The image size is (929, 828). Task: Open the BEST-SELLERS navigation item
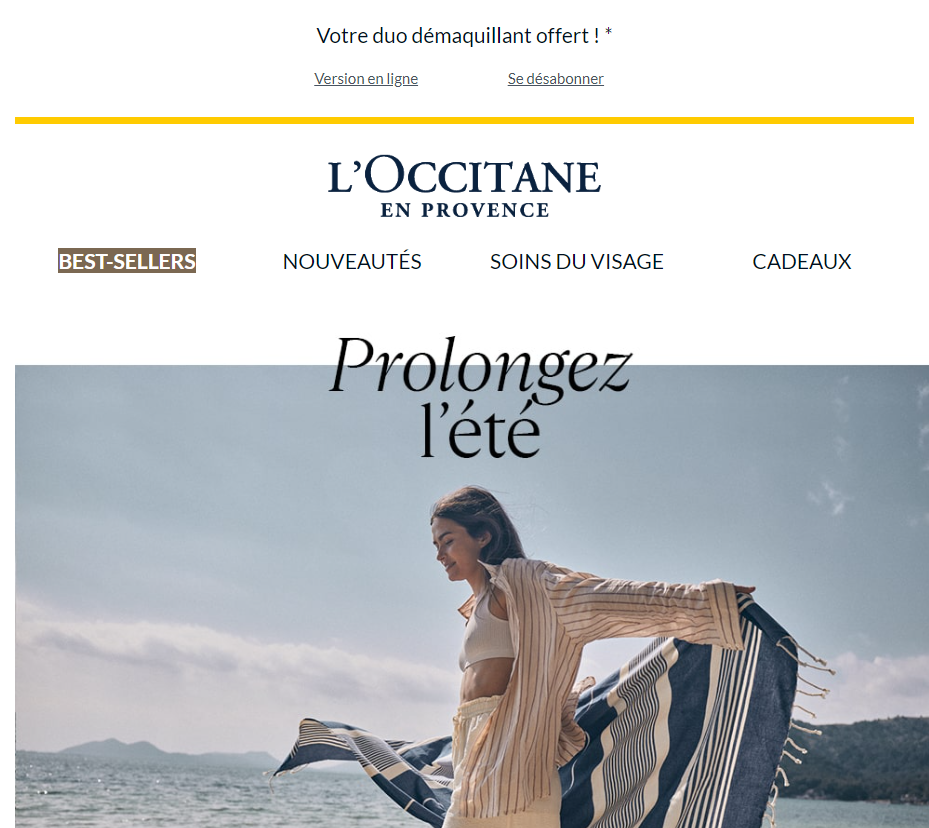tap(127, 261)
